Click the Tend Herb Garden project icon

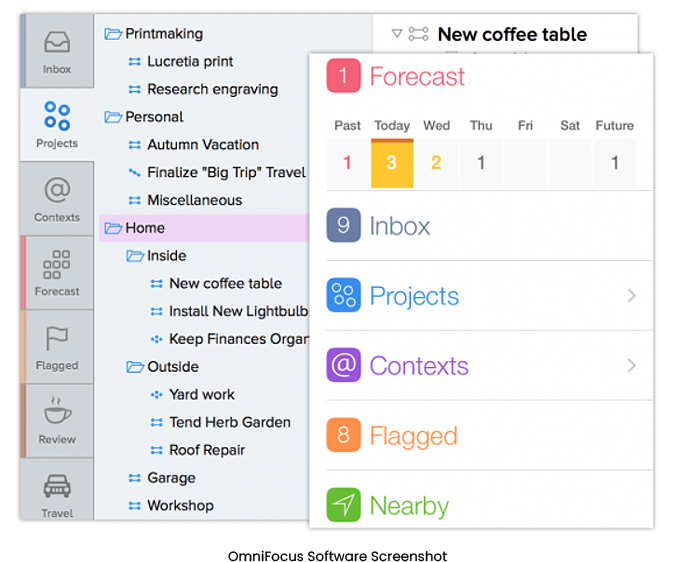[x=157, y=422]
